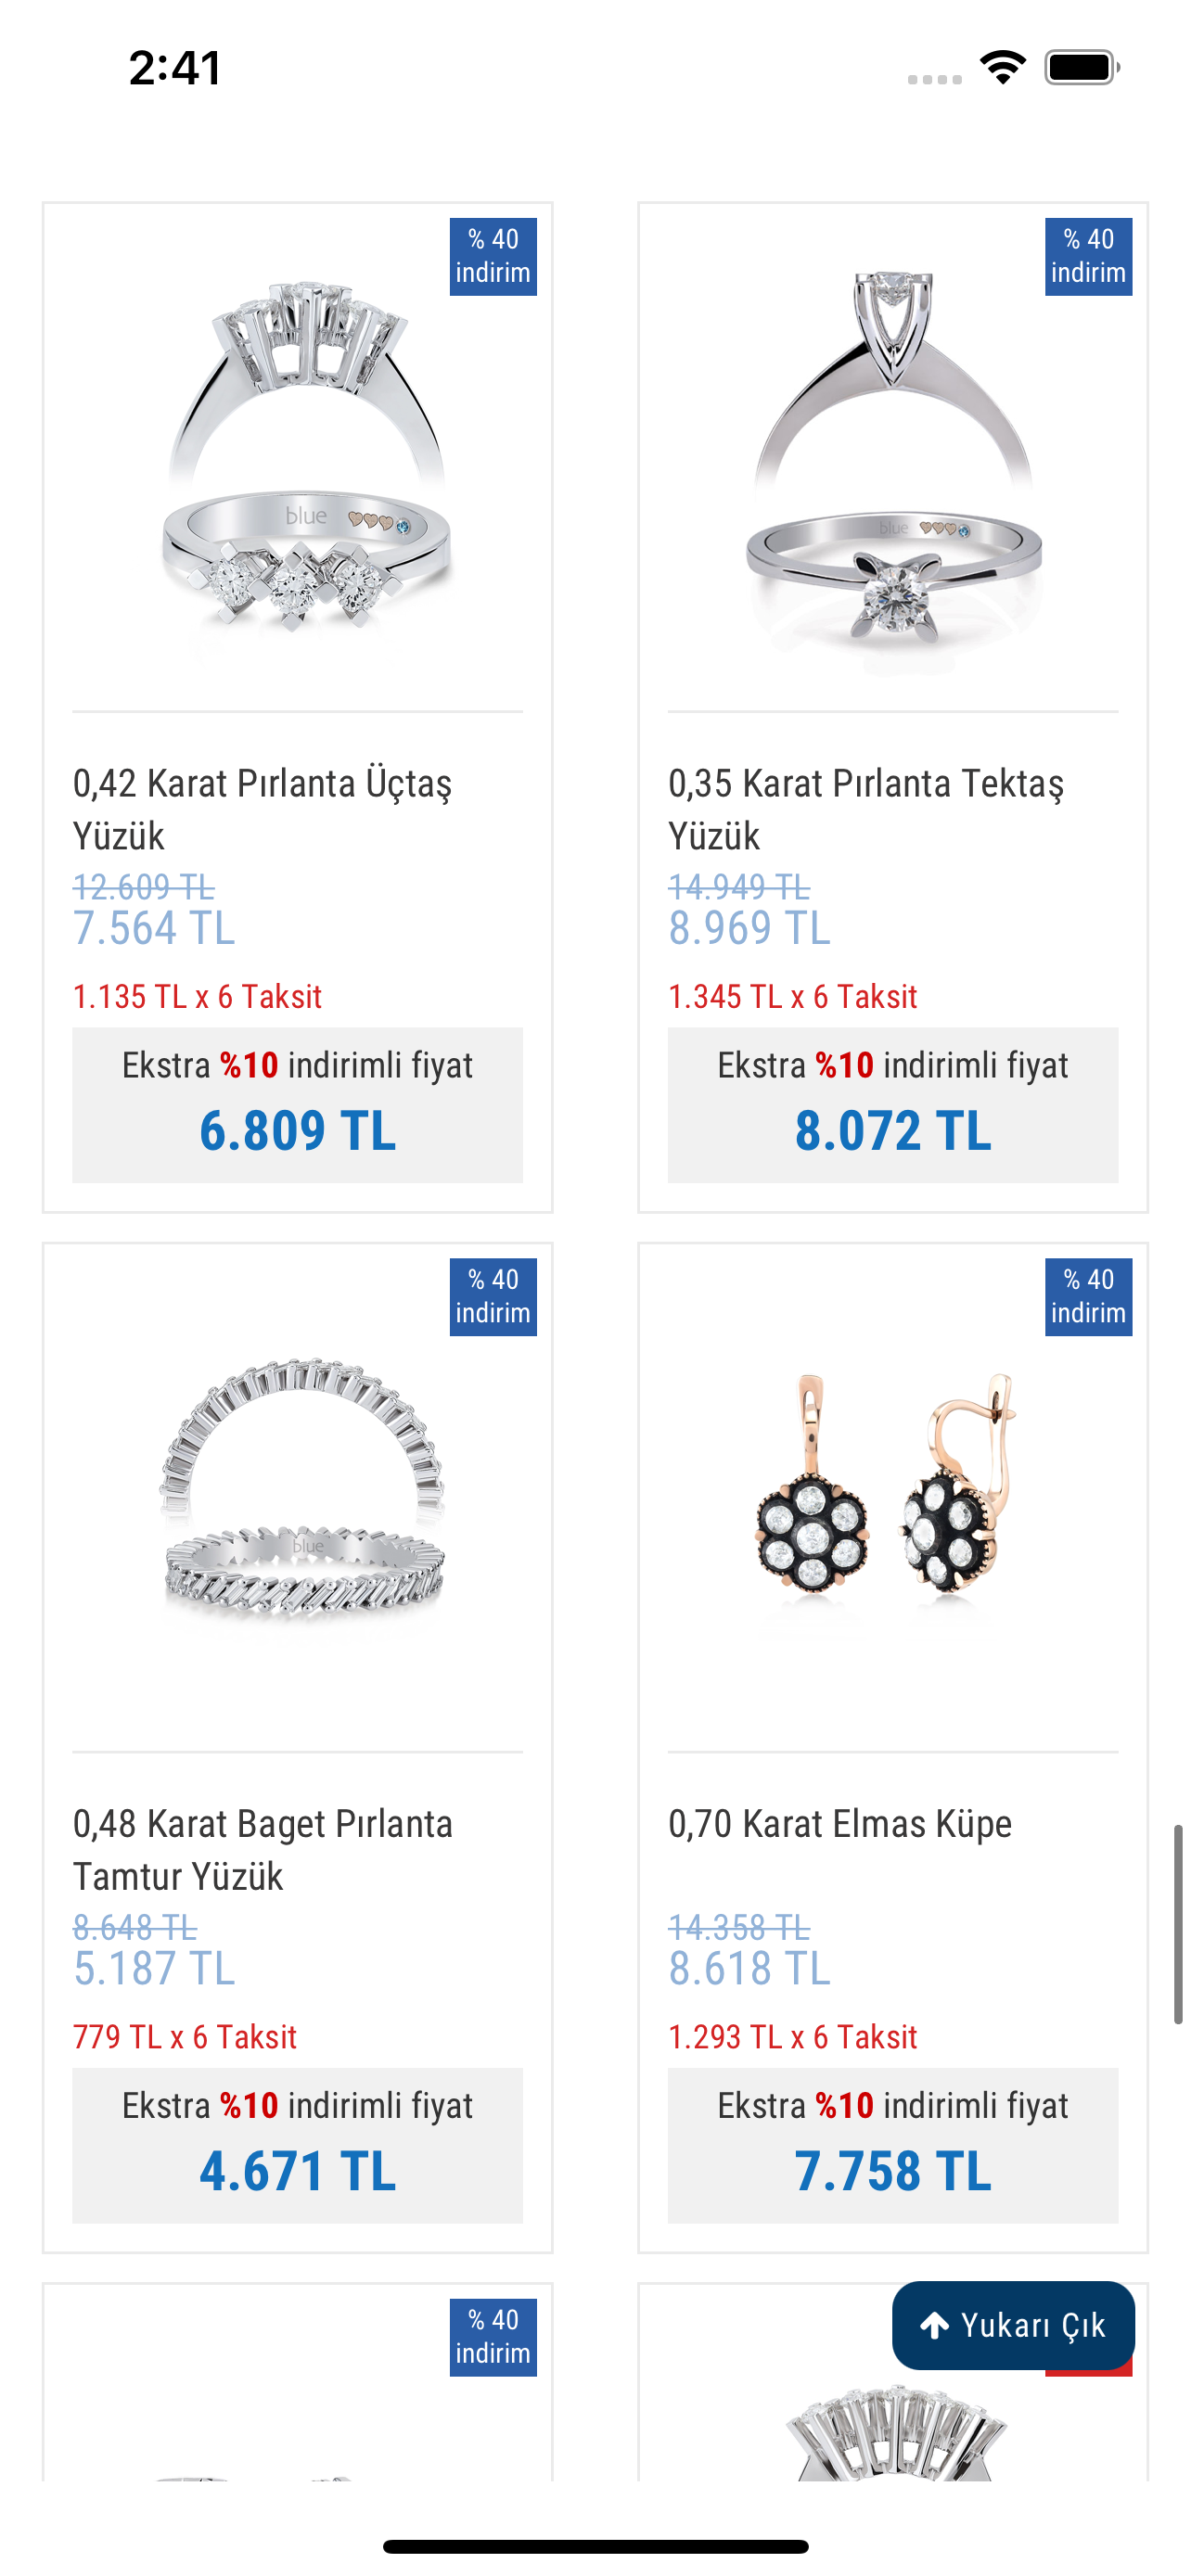Tap the 1.135 TL x 6 Taksit text
Viewport: 1191px width, 2576px height.
pos(197,996)
